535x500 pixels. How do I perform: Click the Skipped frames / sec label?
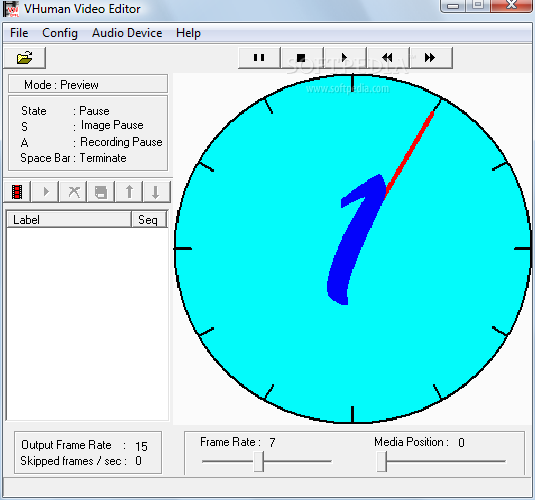pyautogui.click(x=73, y=461)
